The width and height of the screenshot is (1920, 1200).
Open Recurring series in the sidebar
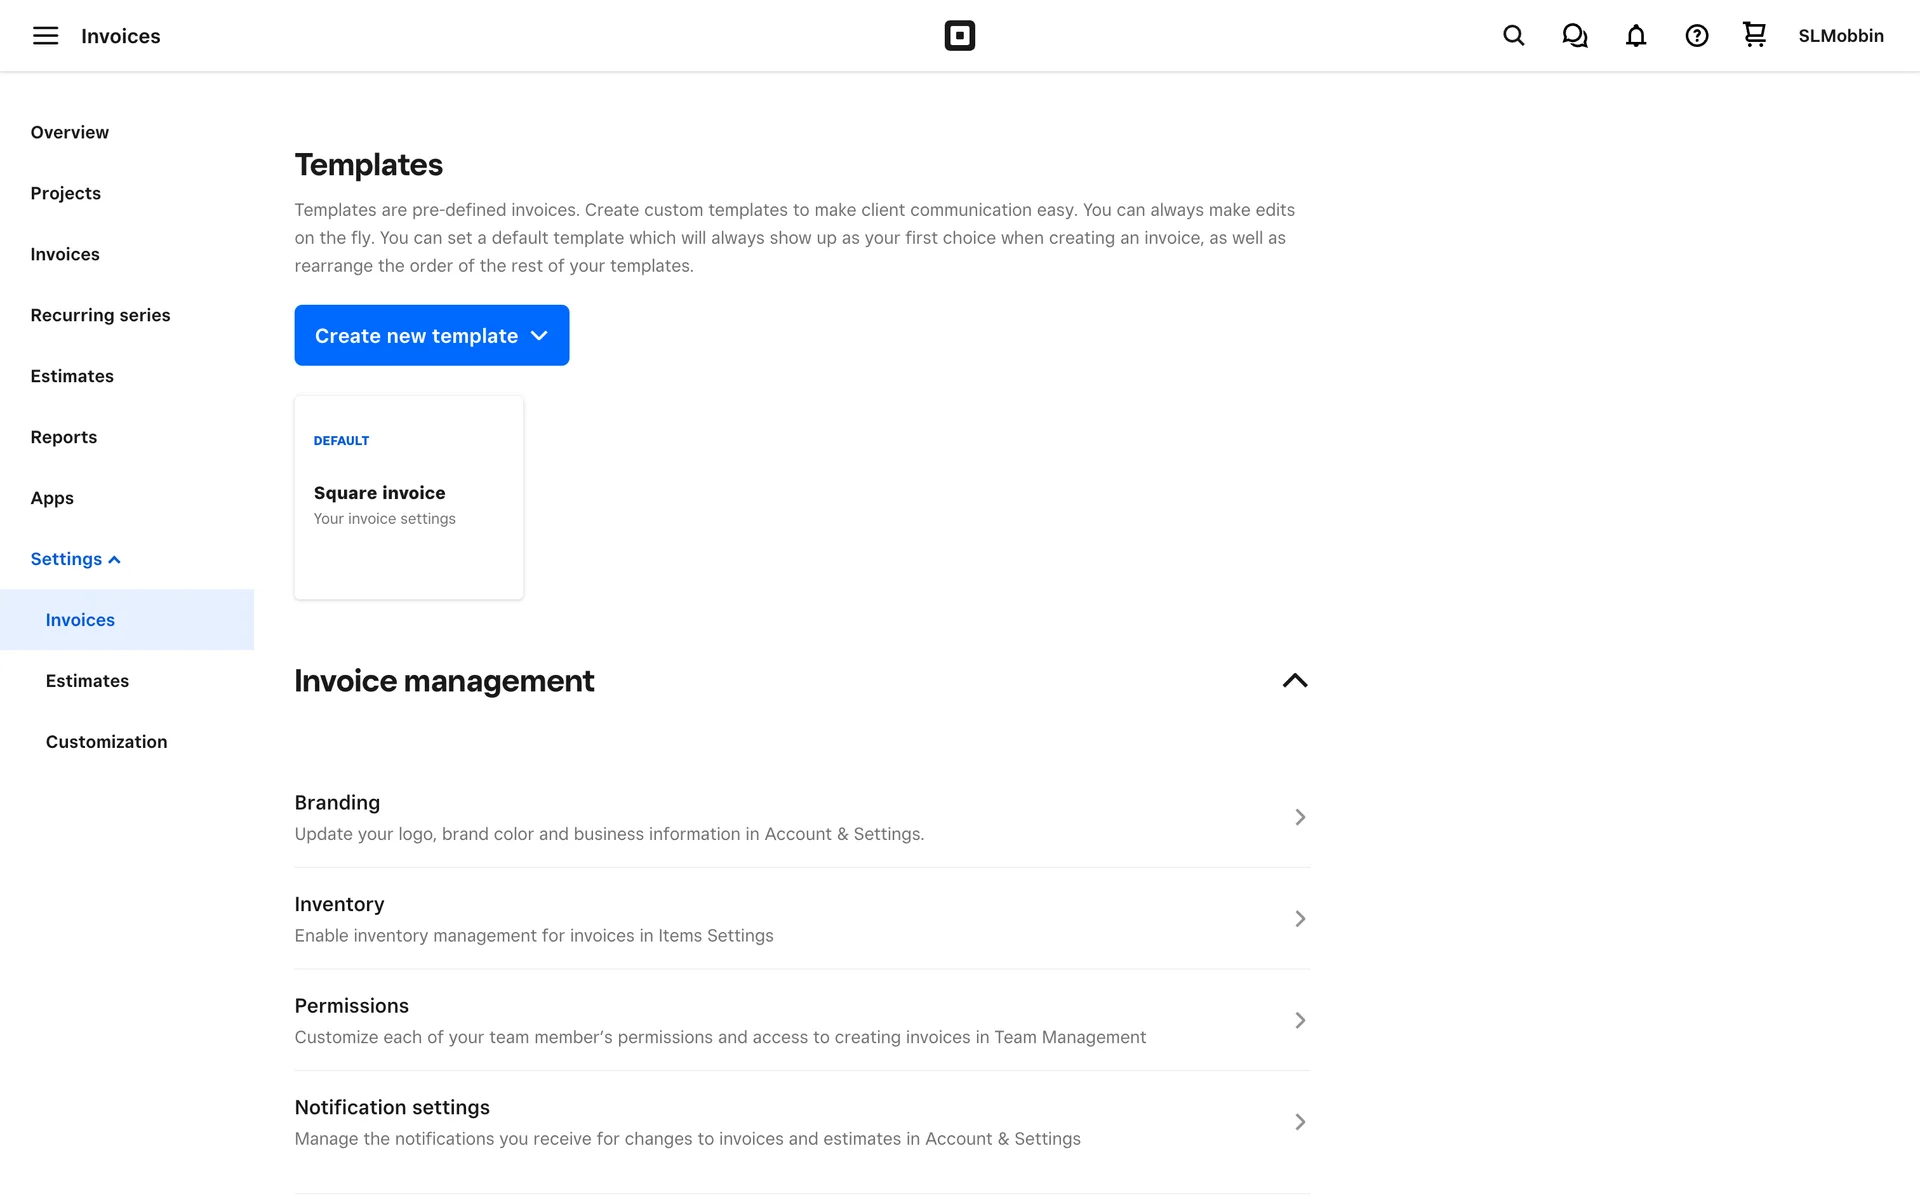[100, 315]
